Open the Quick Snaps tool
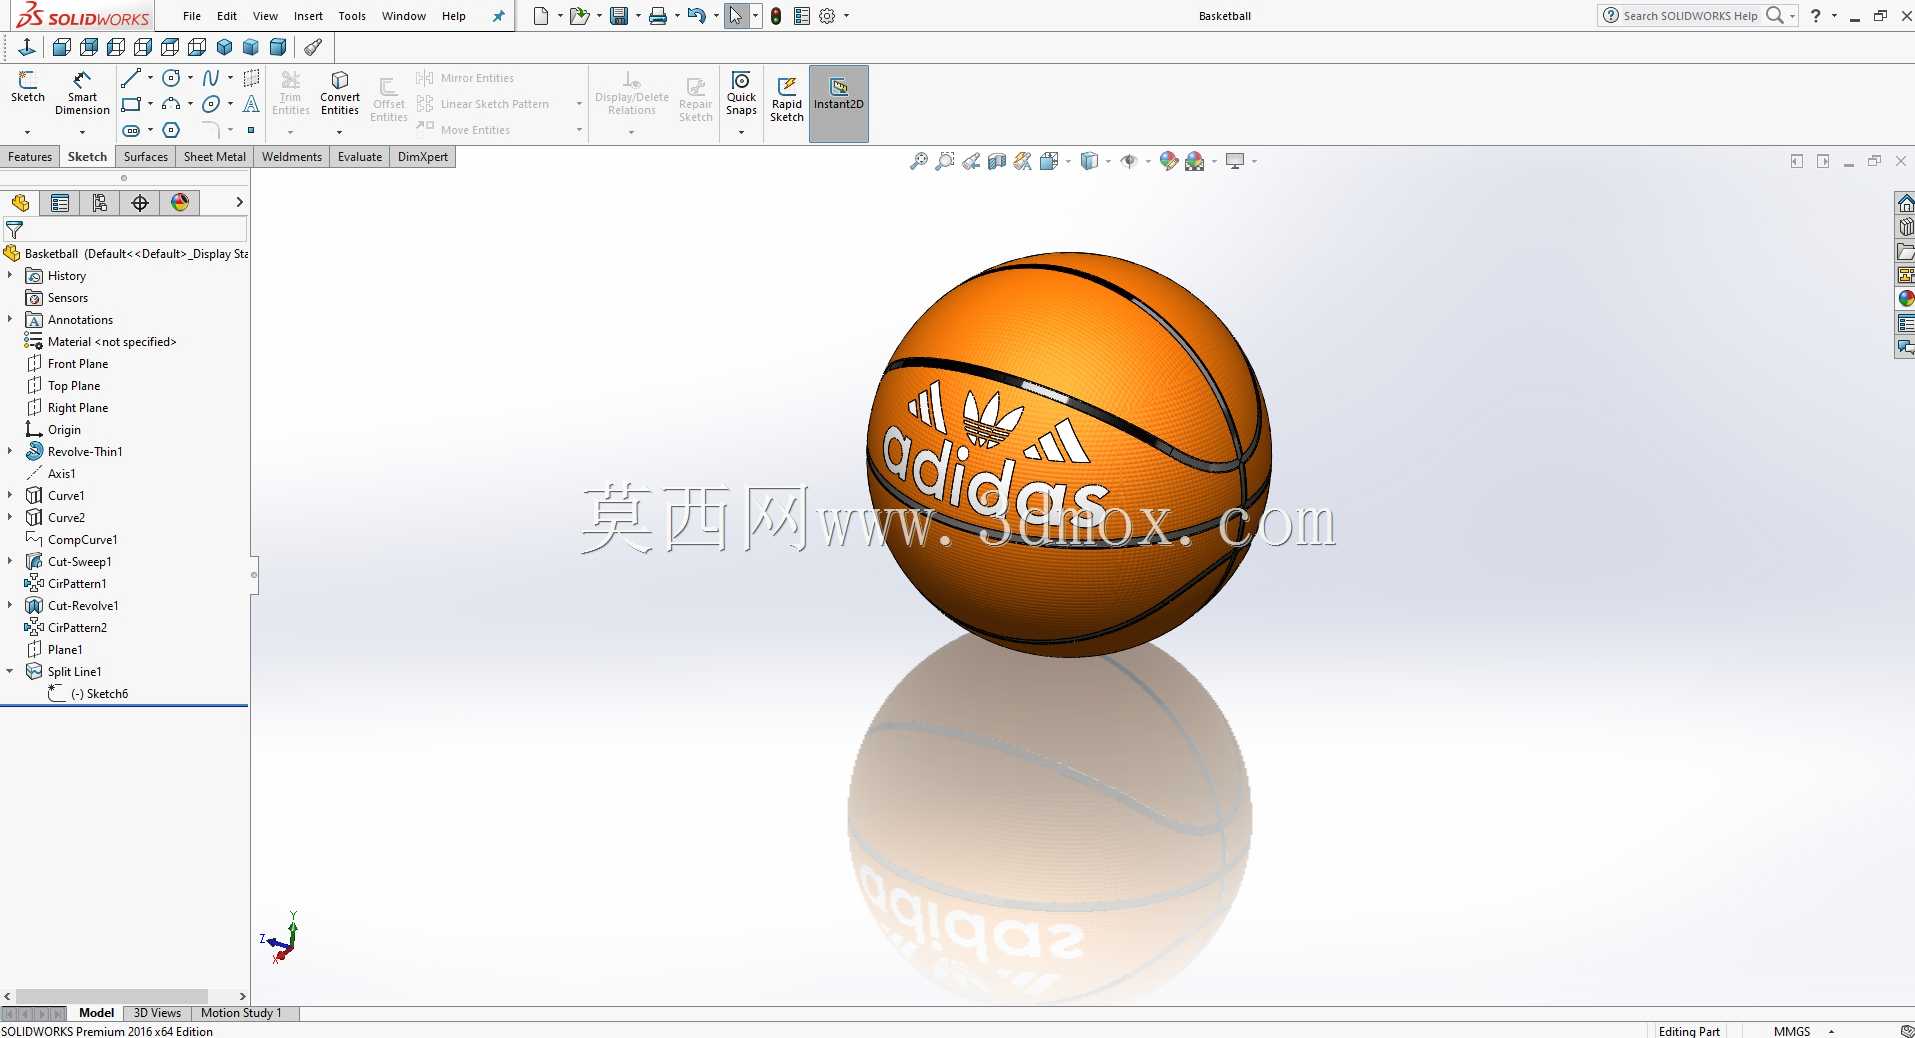1915x1038 pixels. pyautogui.click(x=741, y=93)
